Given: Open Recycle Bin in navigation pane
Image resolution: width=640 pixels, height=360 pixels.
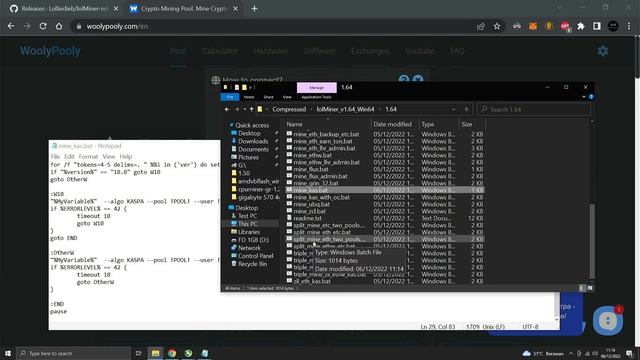Looking at the screenshot, I should pos(252,264).
